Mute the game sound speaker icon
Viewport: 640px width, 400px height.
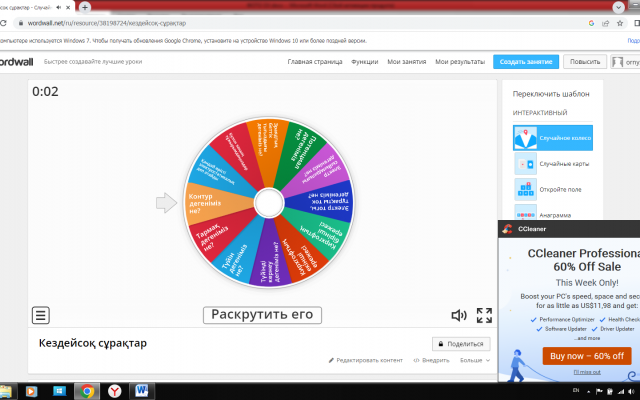(x=459, y=316)
